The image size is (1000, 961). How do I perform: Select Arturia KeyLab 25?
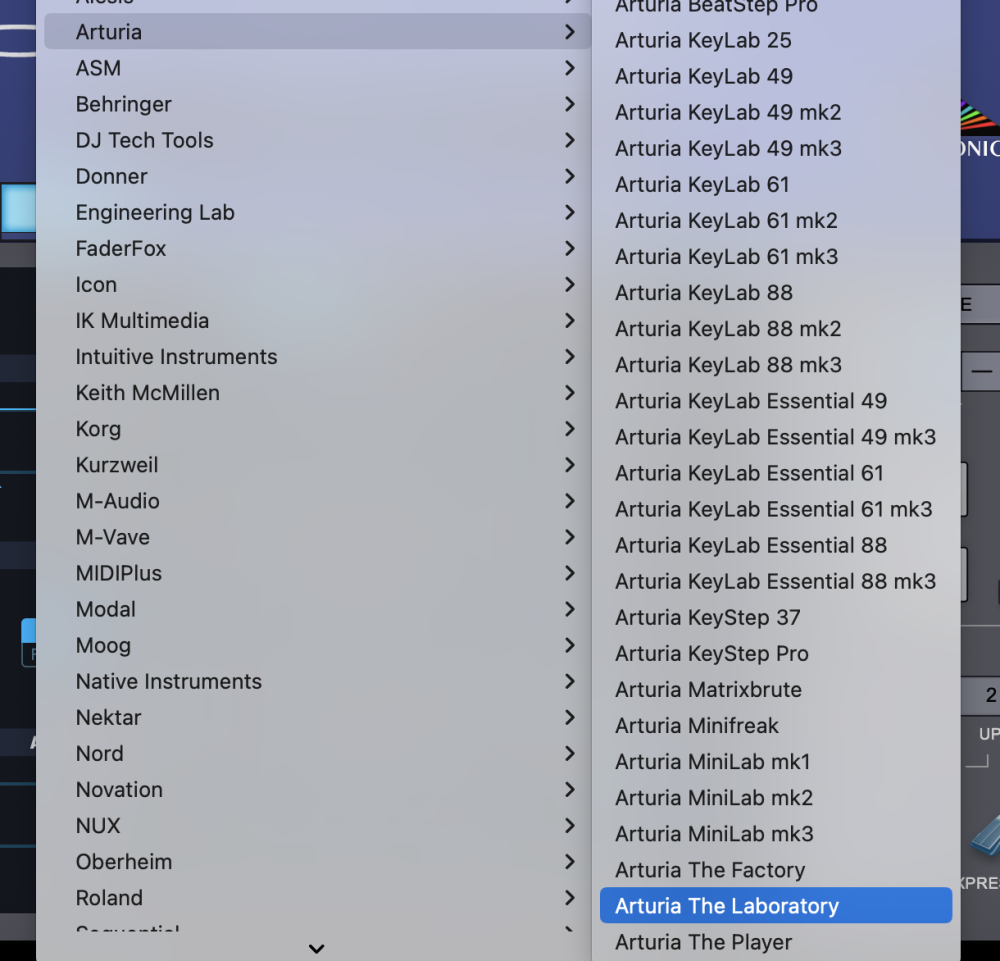coord(776,40)
